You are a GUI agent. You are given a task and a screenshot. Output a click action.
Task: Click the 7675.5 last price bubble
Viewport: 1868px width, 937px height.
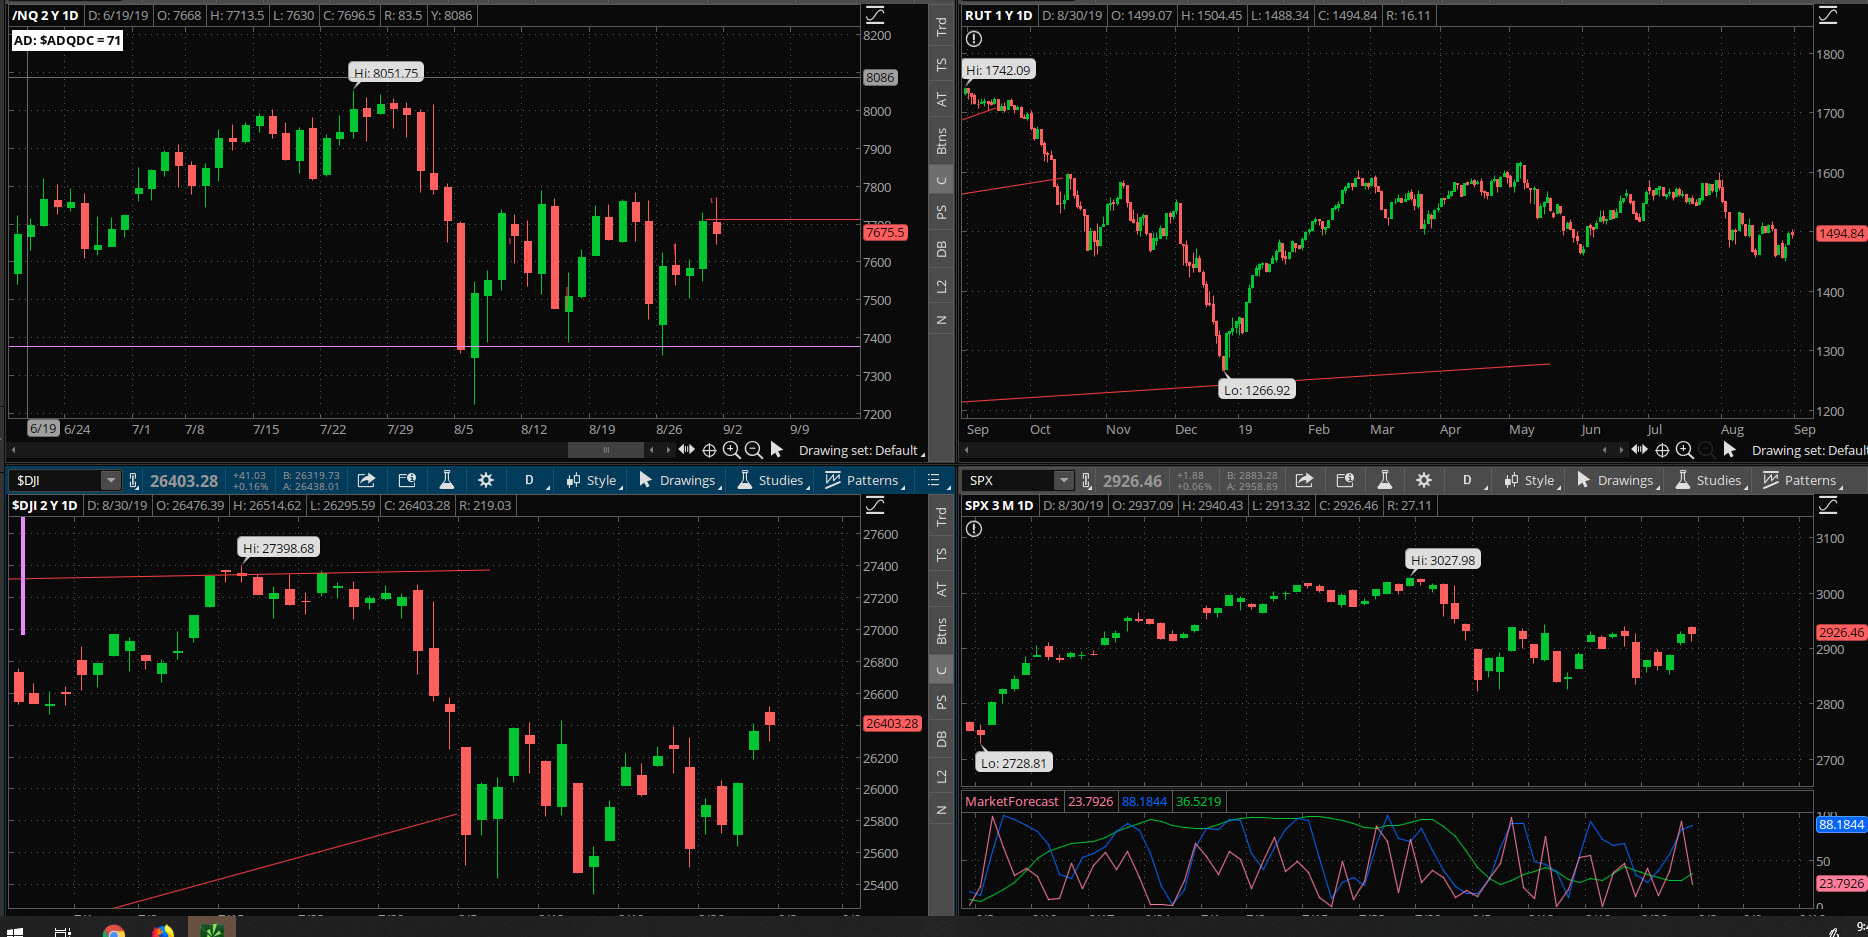tap(885, 232)
